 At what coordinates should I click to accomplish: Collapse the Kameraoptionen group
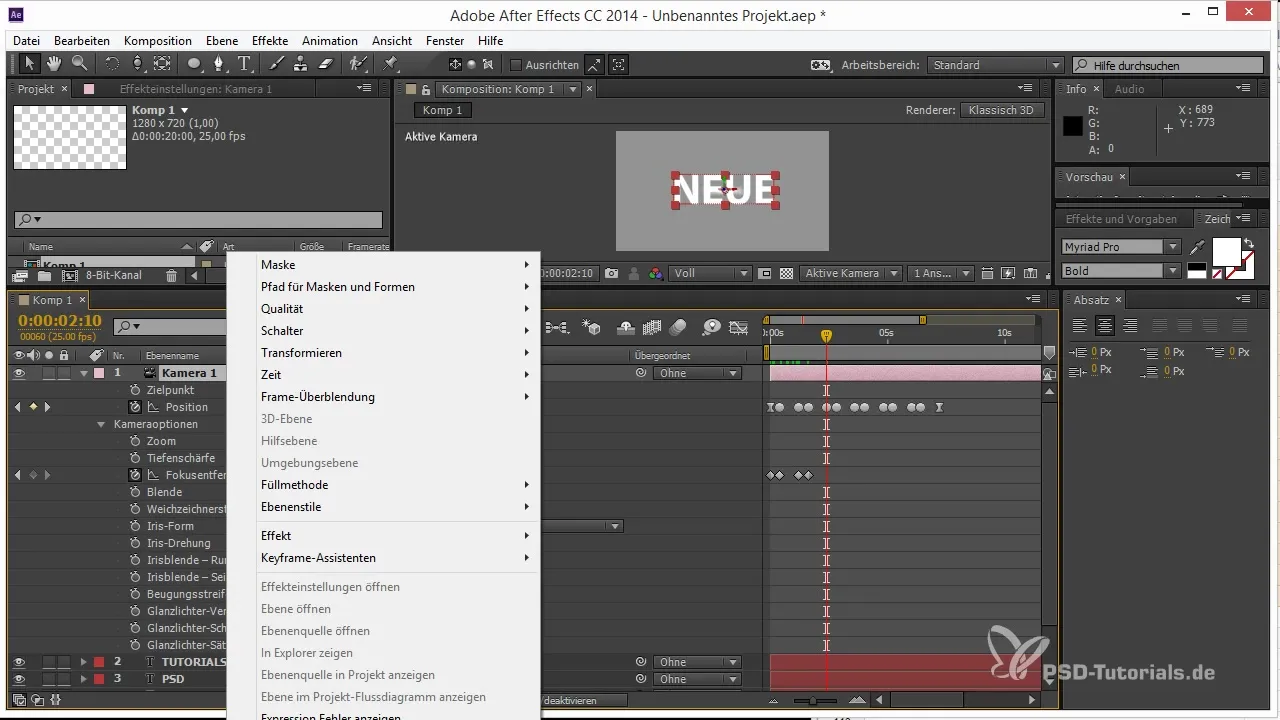tap(101, 424)
